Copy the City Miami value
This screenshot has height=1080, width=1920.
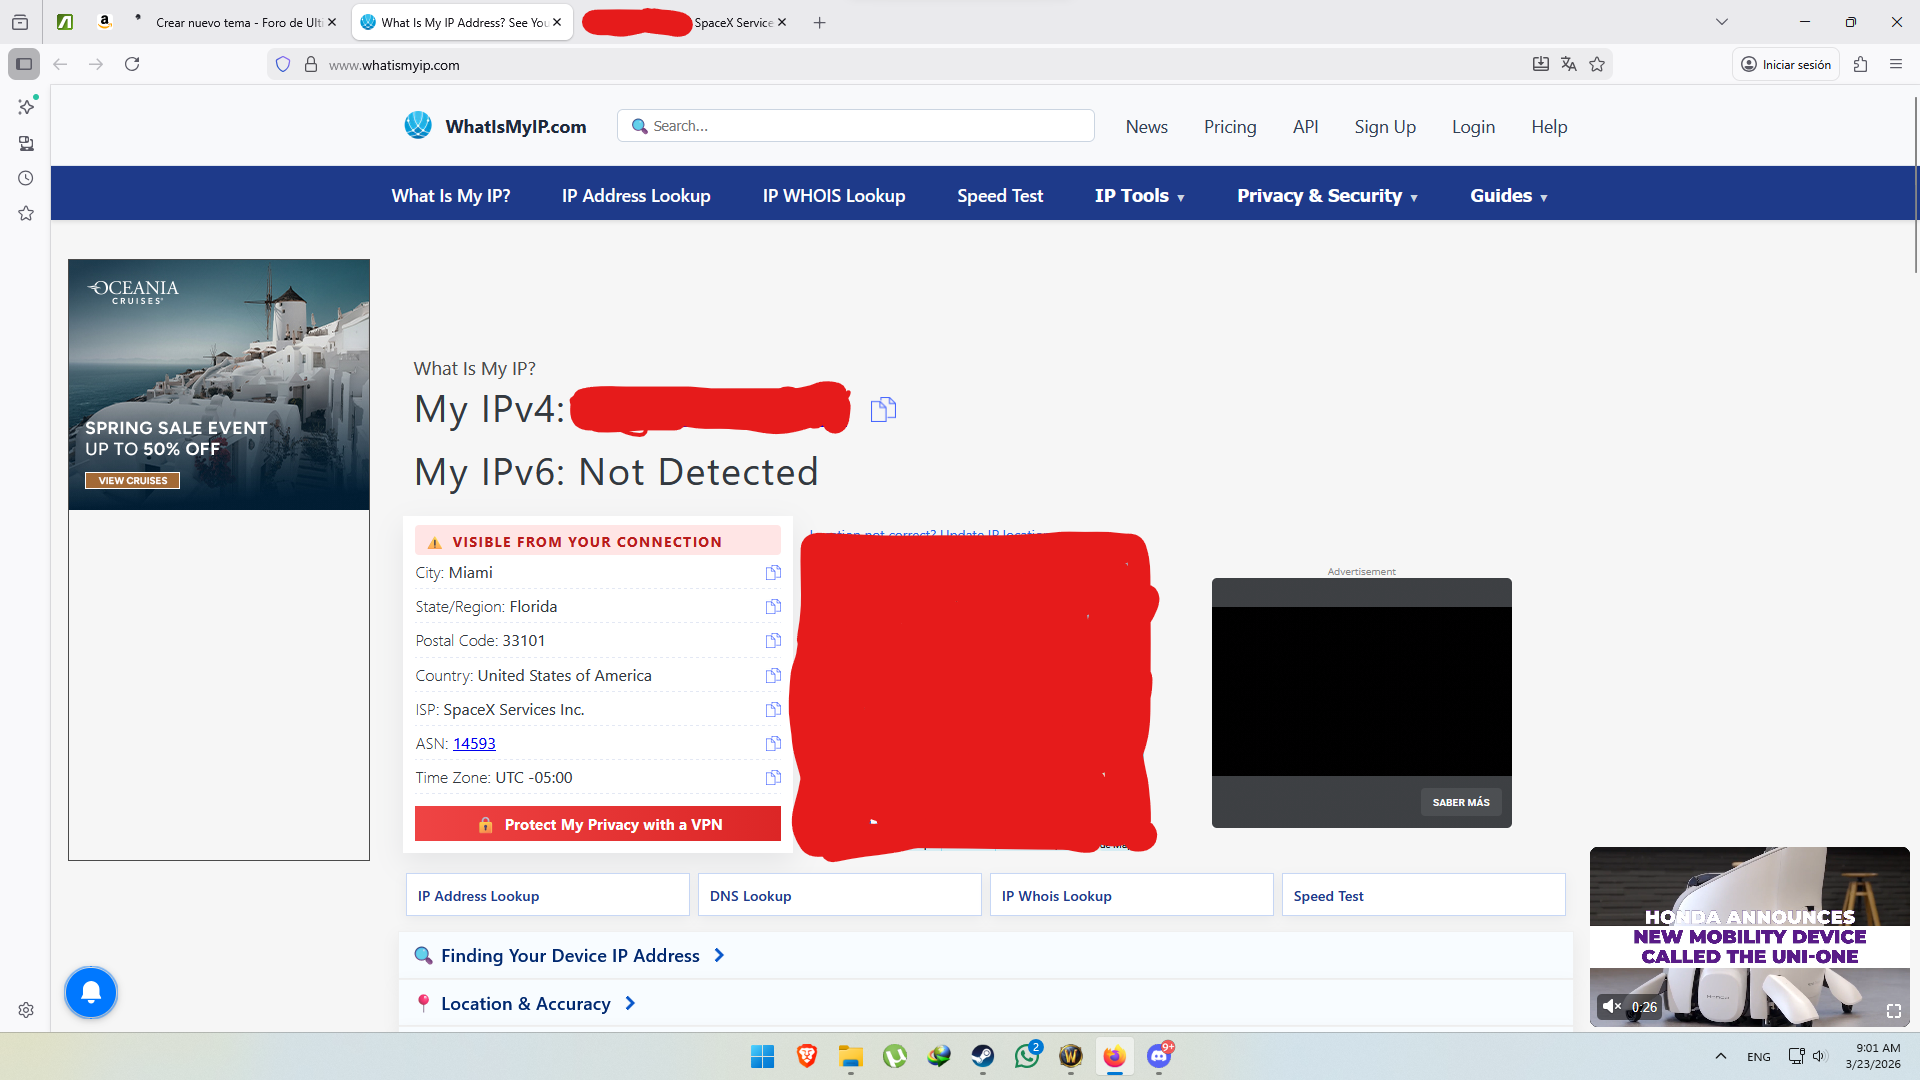[x=773, y=573]
